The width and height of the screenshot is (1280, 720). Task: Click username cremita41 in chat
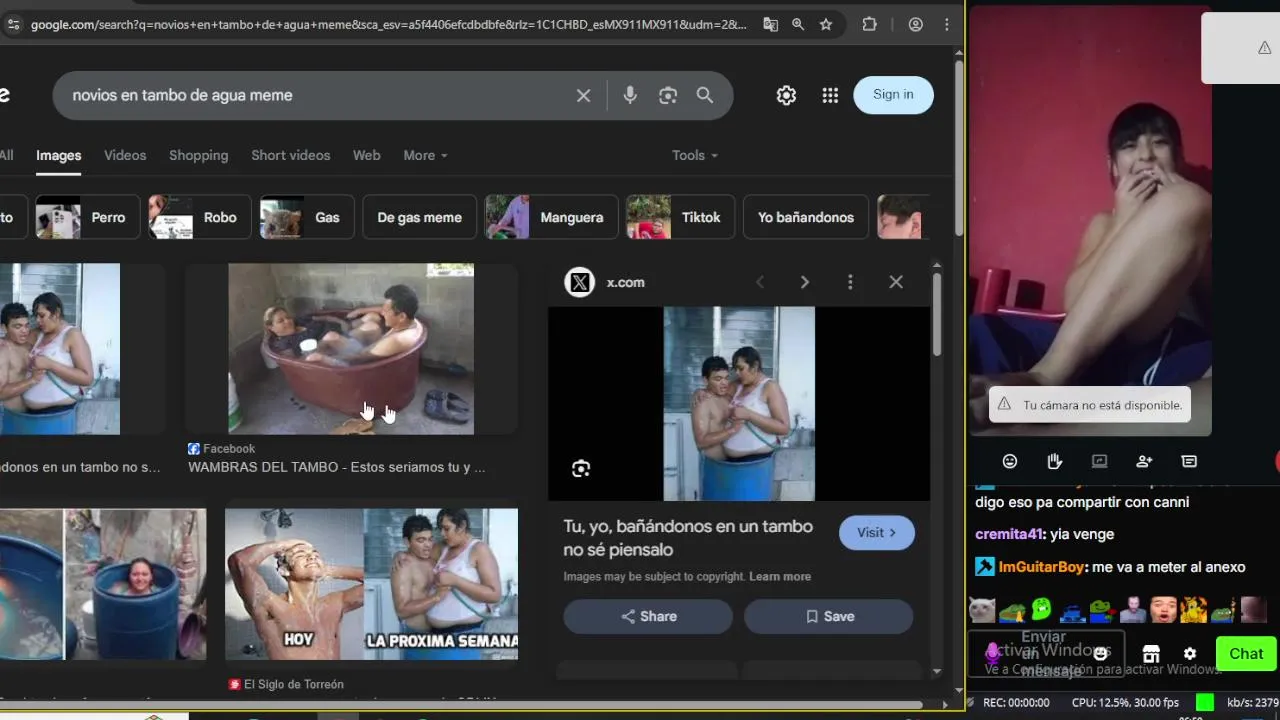pyautogui.click(x=1009, y=534)
